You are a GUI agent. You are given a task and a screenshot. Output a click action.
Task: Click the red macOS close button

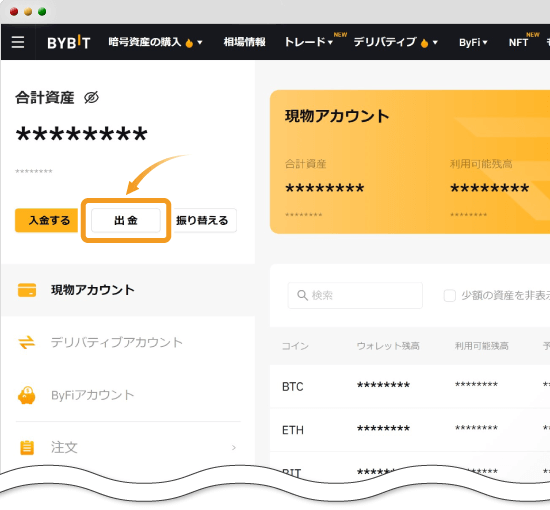pos(14,12)
